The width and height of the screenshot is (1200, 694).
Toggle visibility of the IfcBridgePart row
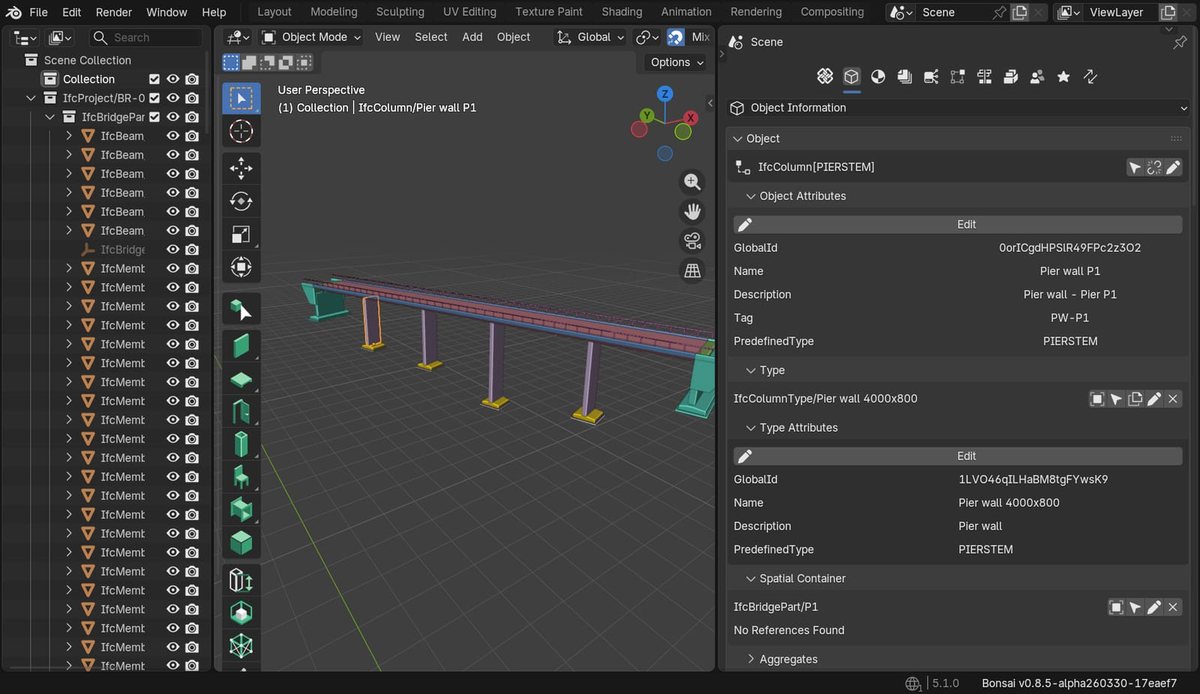[173, 117]
